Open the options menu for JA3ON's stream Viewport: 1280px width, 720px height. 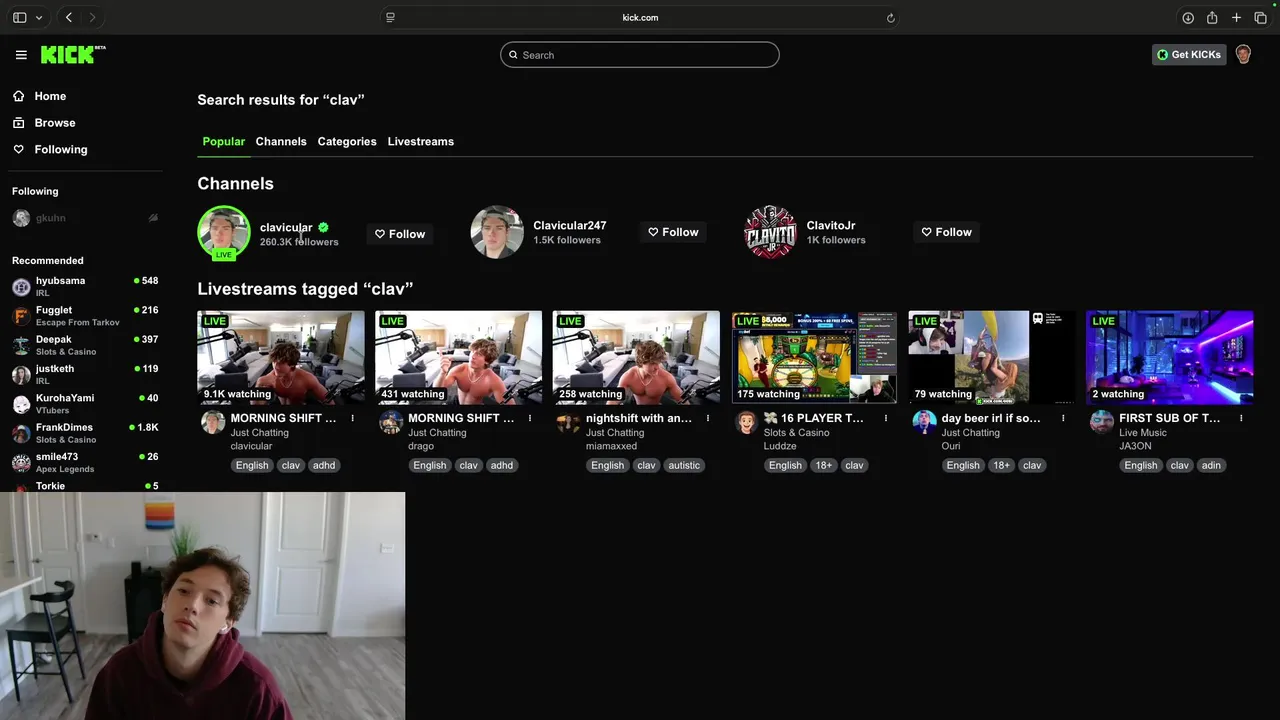tap(1241, 418)
